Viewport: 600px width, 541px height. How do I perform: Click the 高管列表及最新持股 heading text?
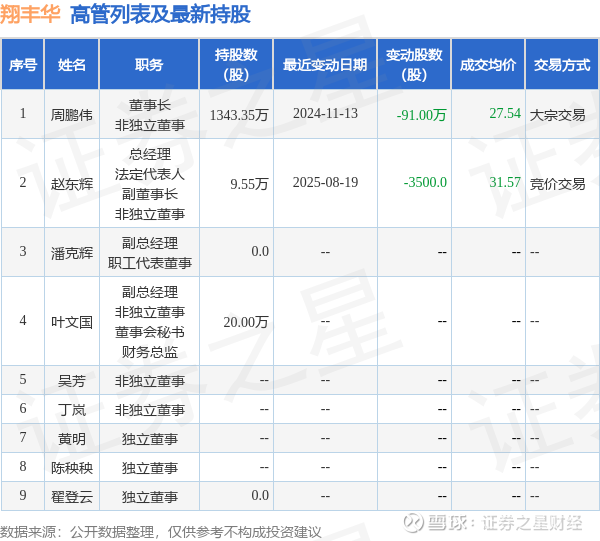coord(160,15)
